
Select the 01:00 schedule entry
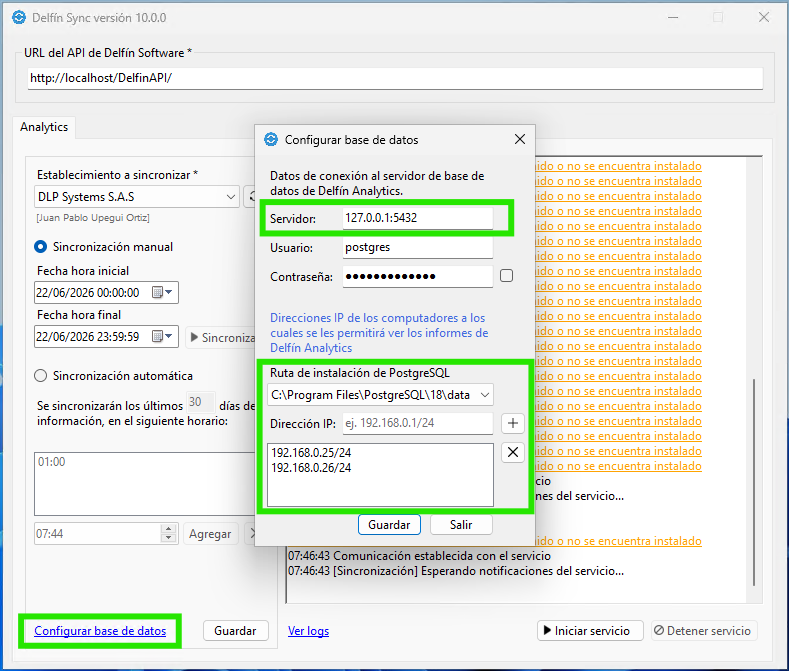pyautogui.click(x=51, y=462)
